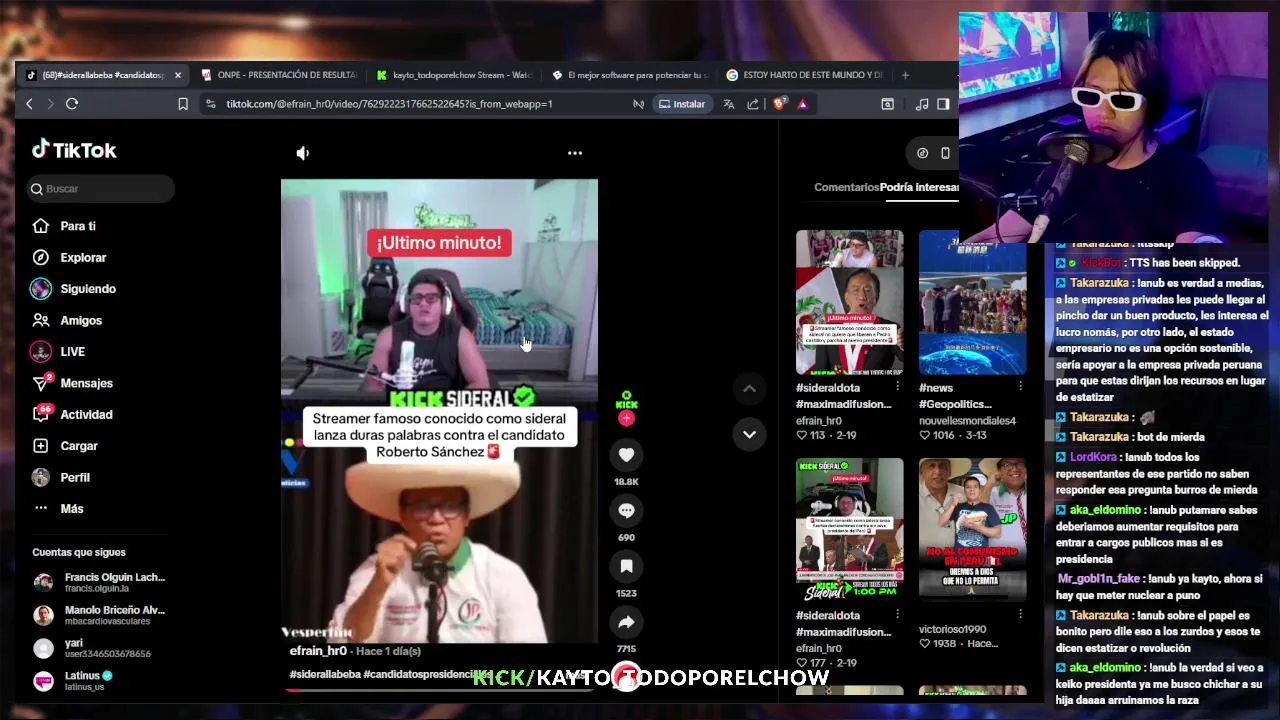Click efrain_hr0 author name under video
The image size is (1280, 720).
318,651
